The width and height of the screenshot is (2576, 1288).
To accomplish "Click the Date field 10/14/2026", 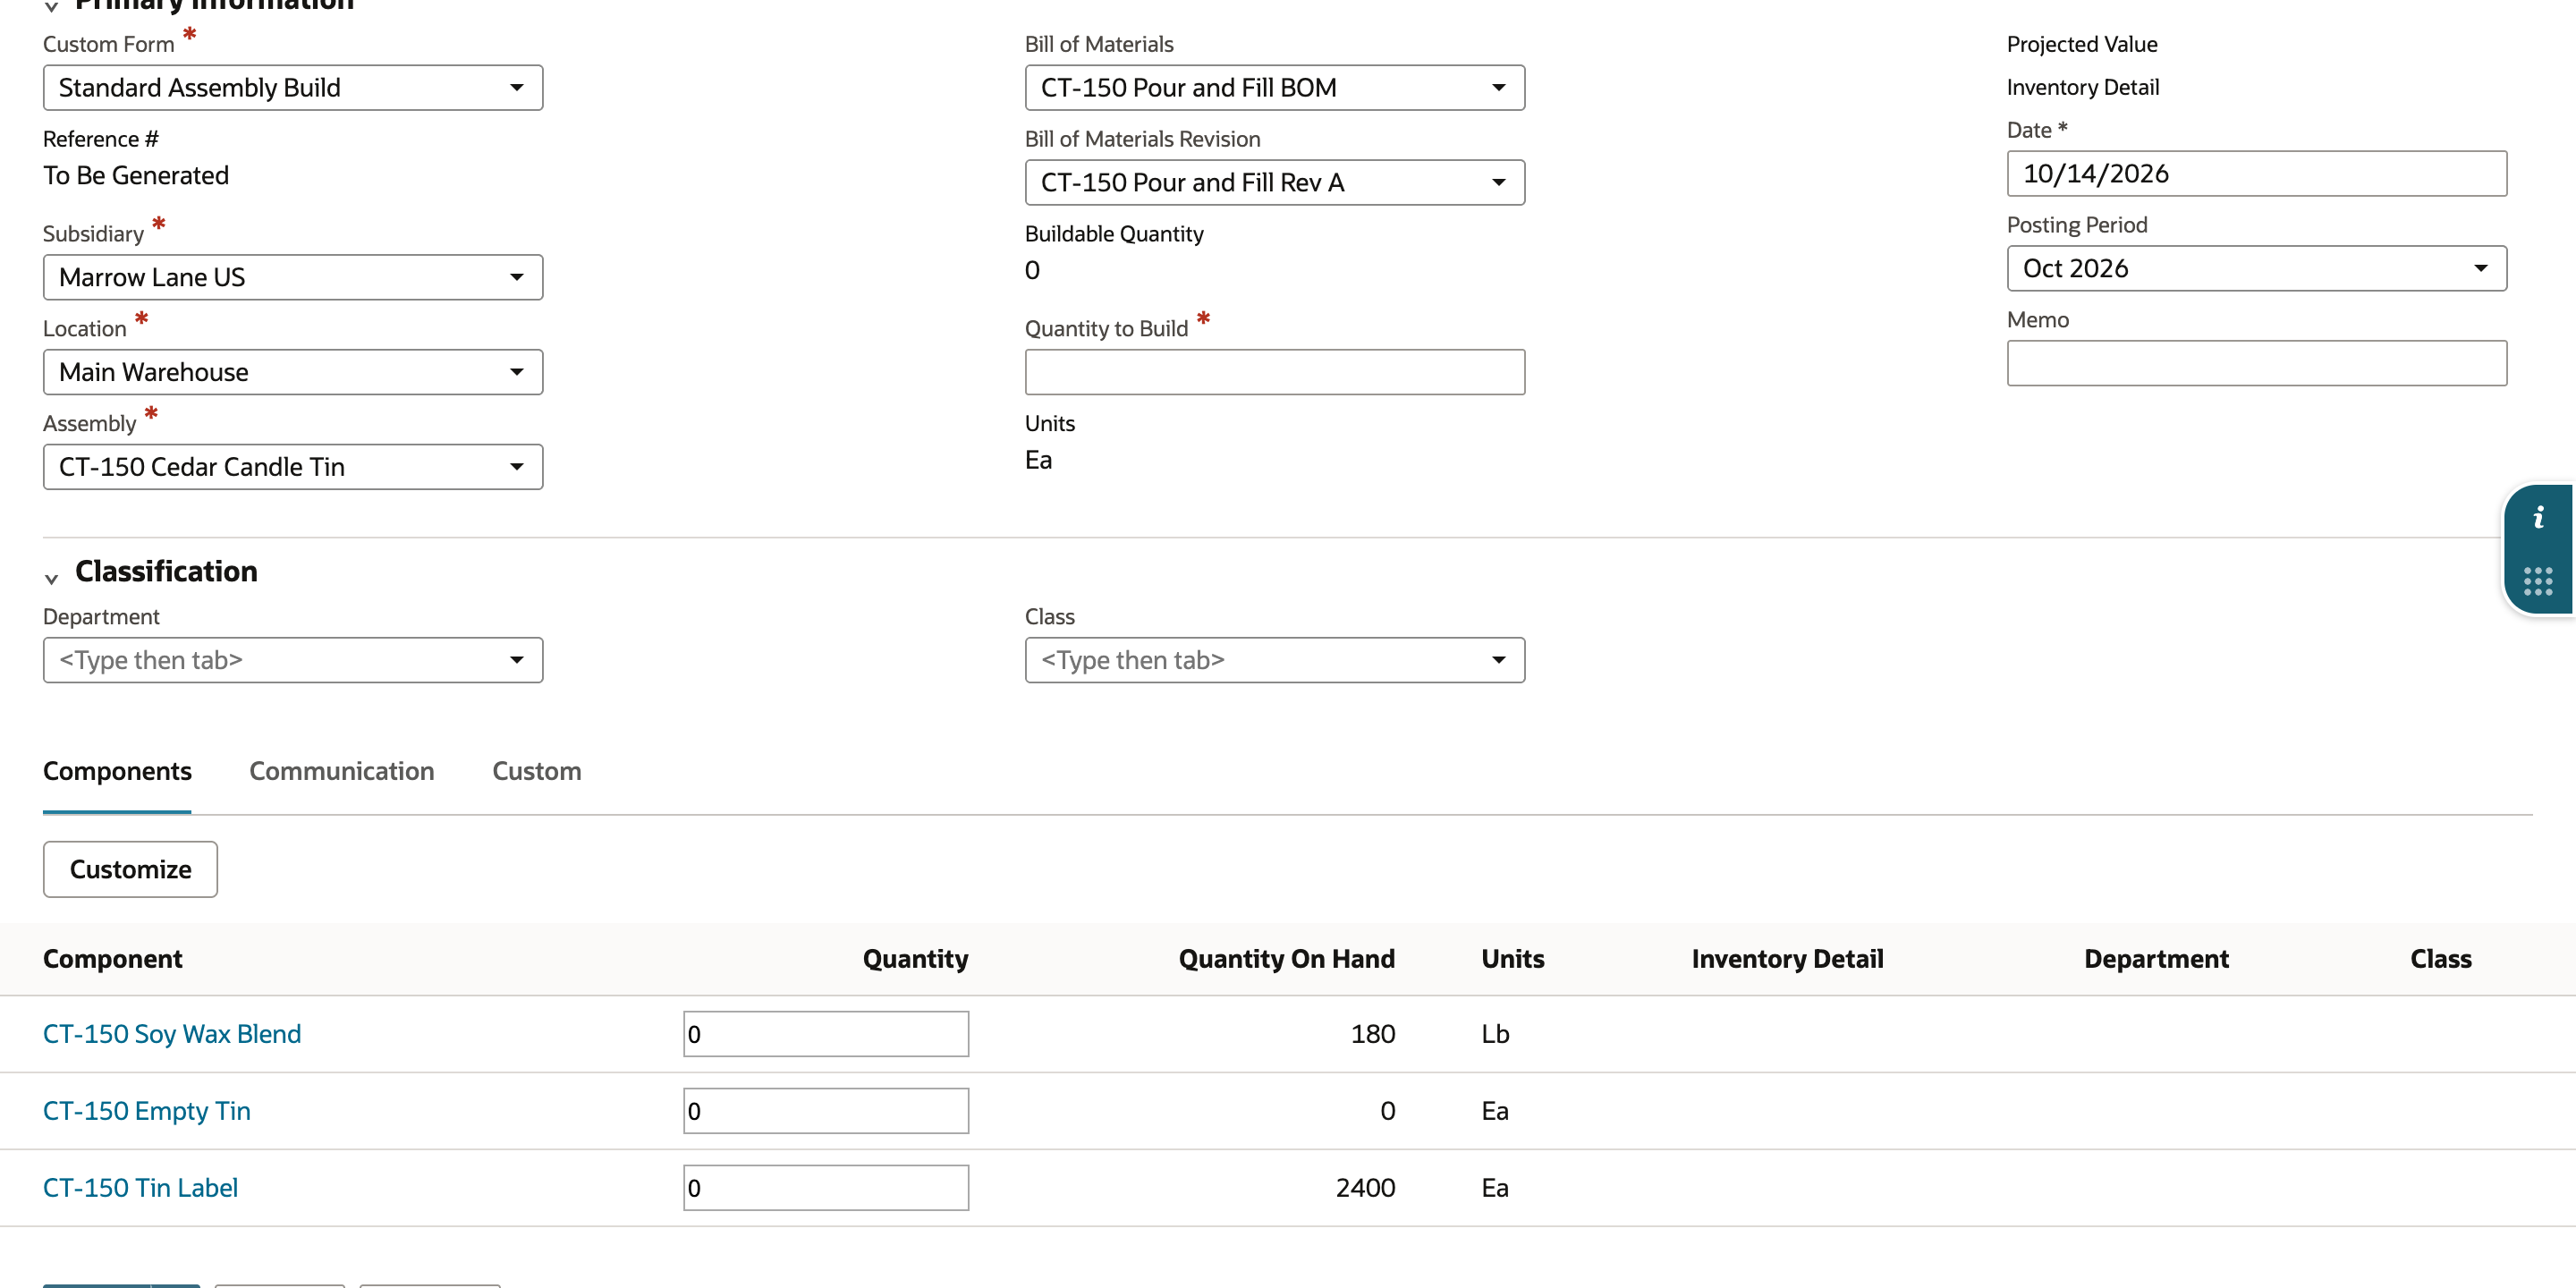I will pos(2257,173).
